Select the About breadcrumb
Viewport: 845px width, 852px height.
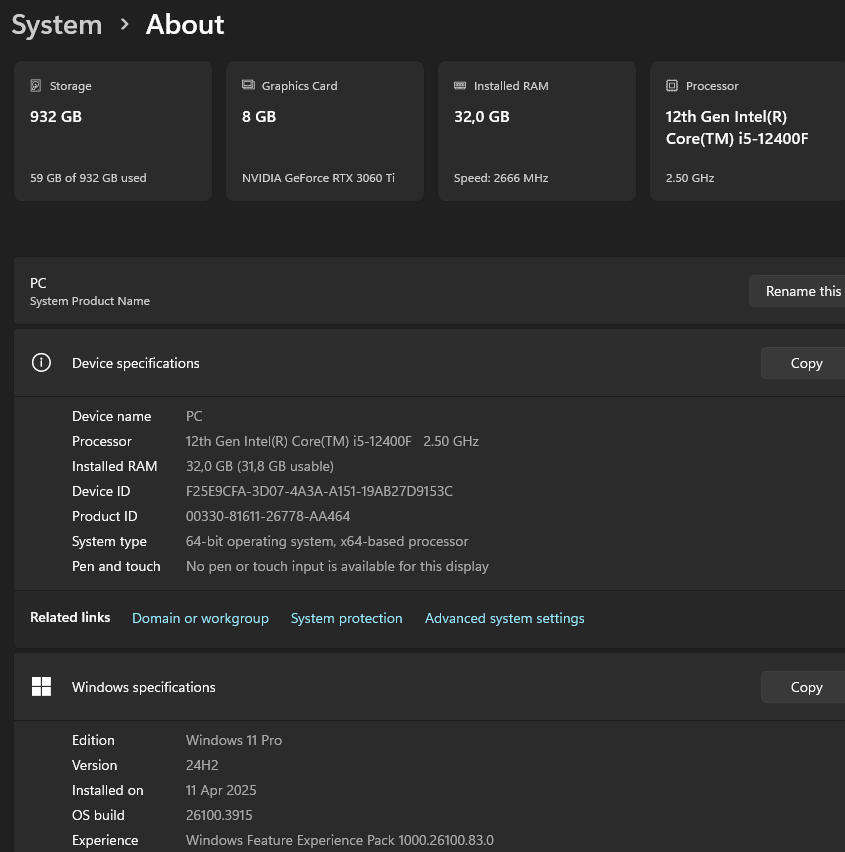point(184,25)
